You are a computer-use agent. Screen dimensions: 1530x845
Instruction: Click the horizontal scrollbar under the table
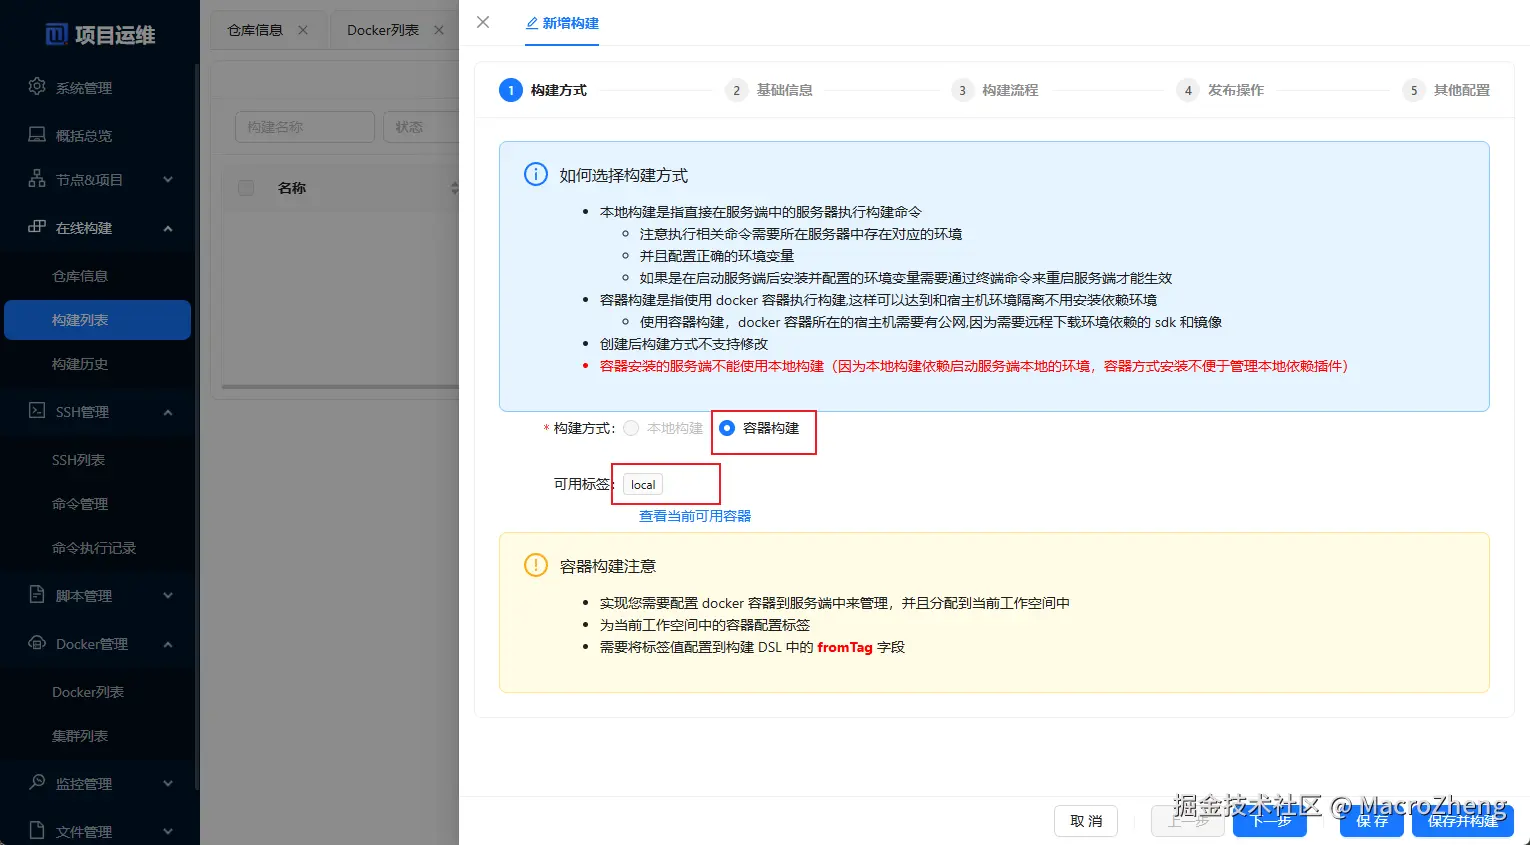pyautogui.click(x=340, y=387)
